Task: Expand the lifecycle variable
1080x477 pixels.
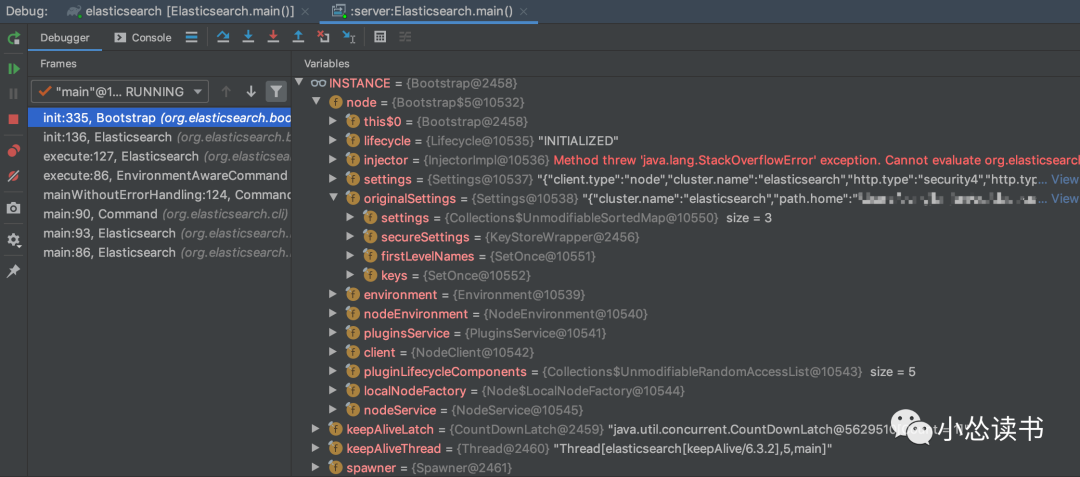Action: (333, 140)
